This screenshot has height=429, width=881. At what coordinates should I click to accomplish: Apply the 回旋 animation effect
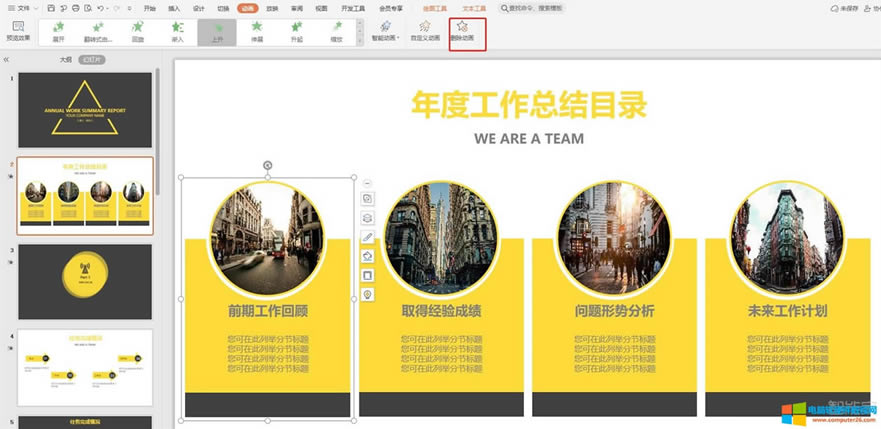pyautogui.click(x=137, y=32)
